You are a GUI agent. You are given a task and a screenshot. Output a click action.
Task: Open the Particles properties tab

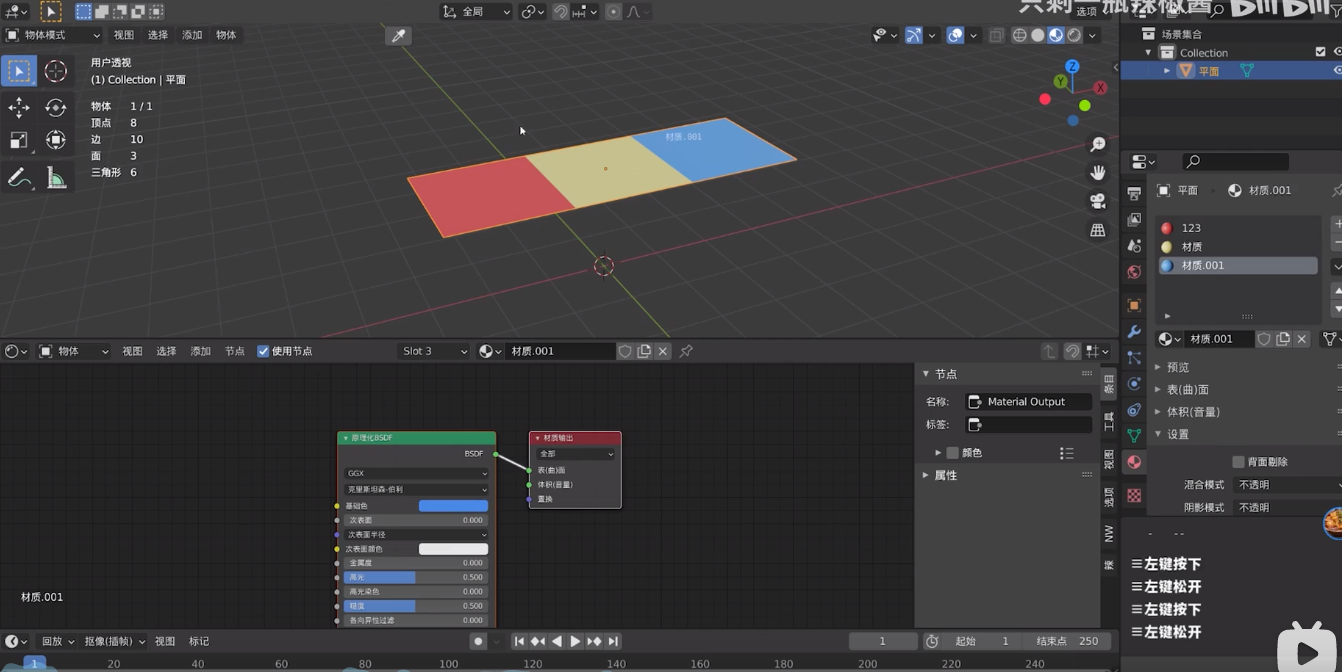1134,358
